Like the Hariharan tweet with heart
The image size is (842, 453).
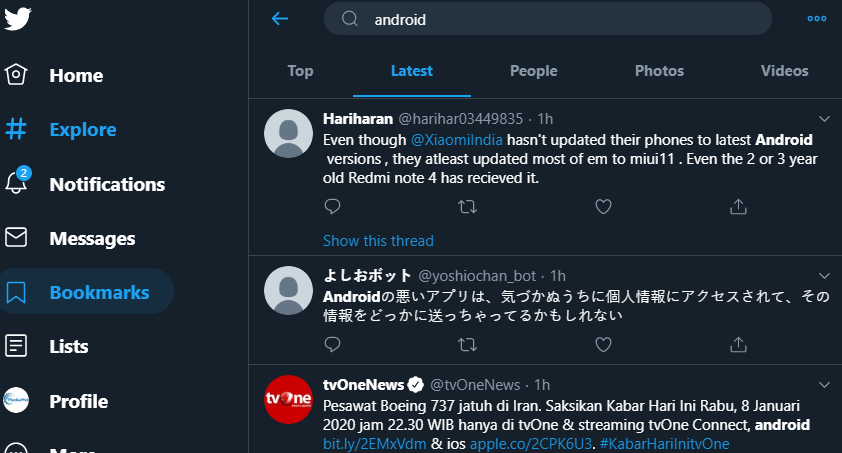[x=603, y=206]
